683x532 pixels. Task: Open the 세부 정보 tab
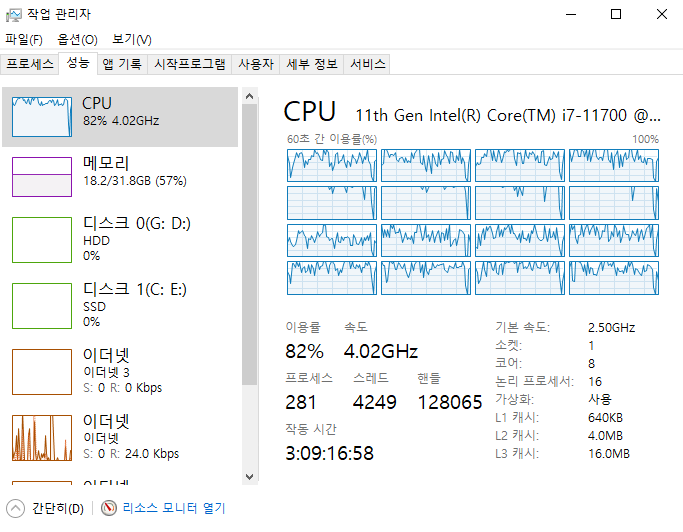point(312,64)
